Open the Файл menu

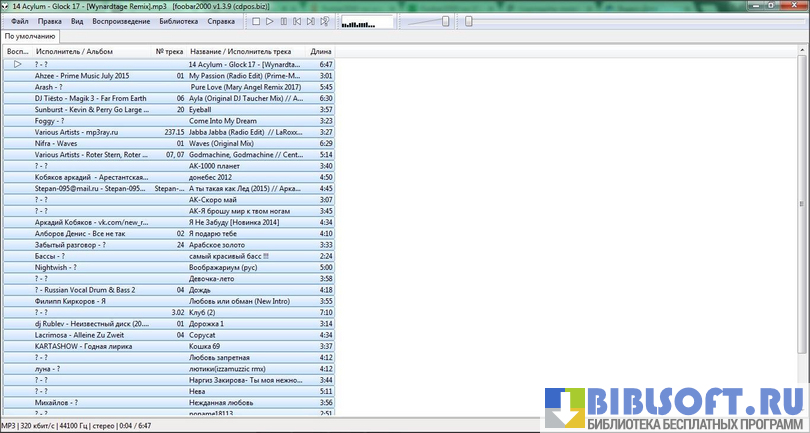(20, 21)
